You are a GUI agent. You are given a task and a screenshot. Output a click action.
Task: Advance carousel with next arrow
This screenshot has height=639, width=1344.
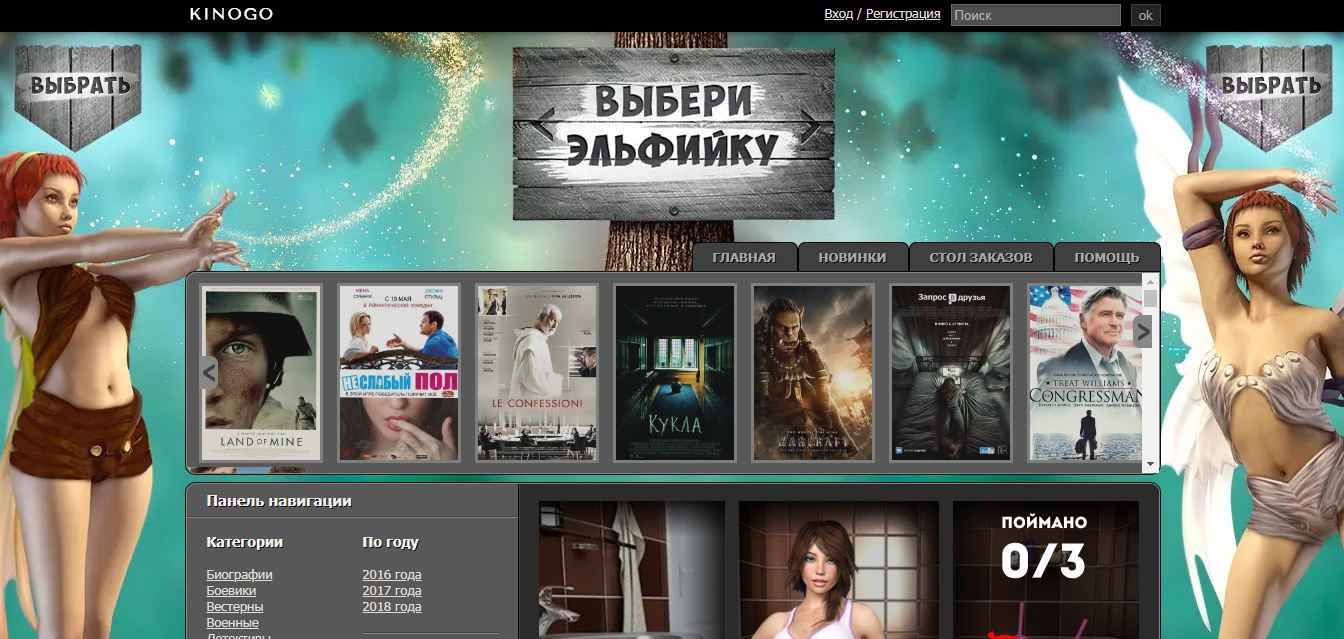pos(1143,331)
